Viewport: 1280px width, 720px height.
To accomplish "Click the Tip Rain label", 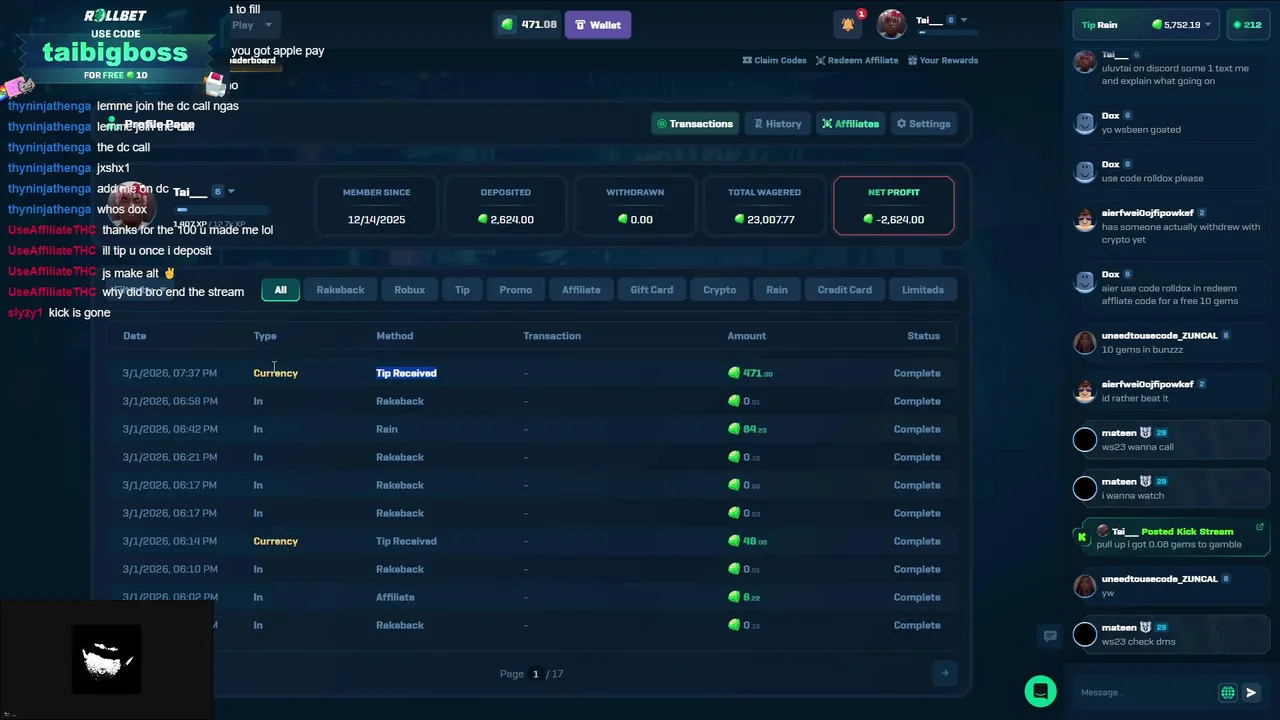I will coord(1100,25).
